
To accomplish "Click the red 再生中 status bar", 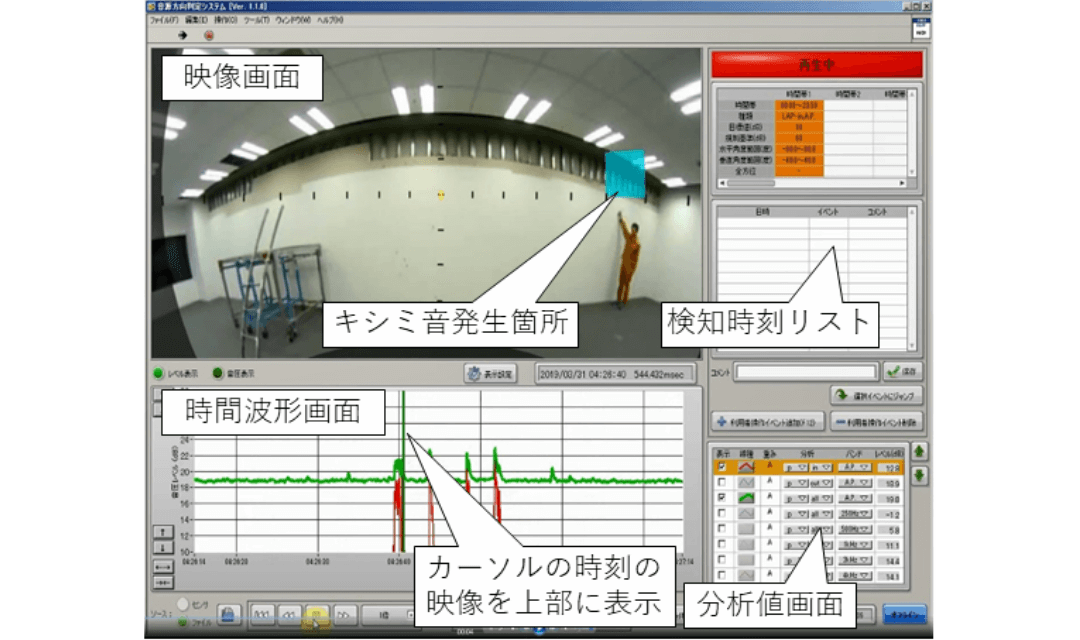I will [x=817, y=65].
